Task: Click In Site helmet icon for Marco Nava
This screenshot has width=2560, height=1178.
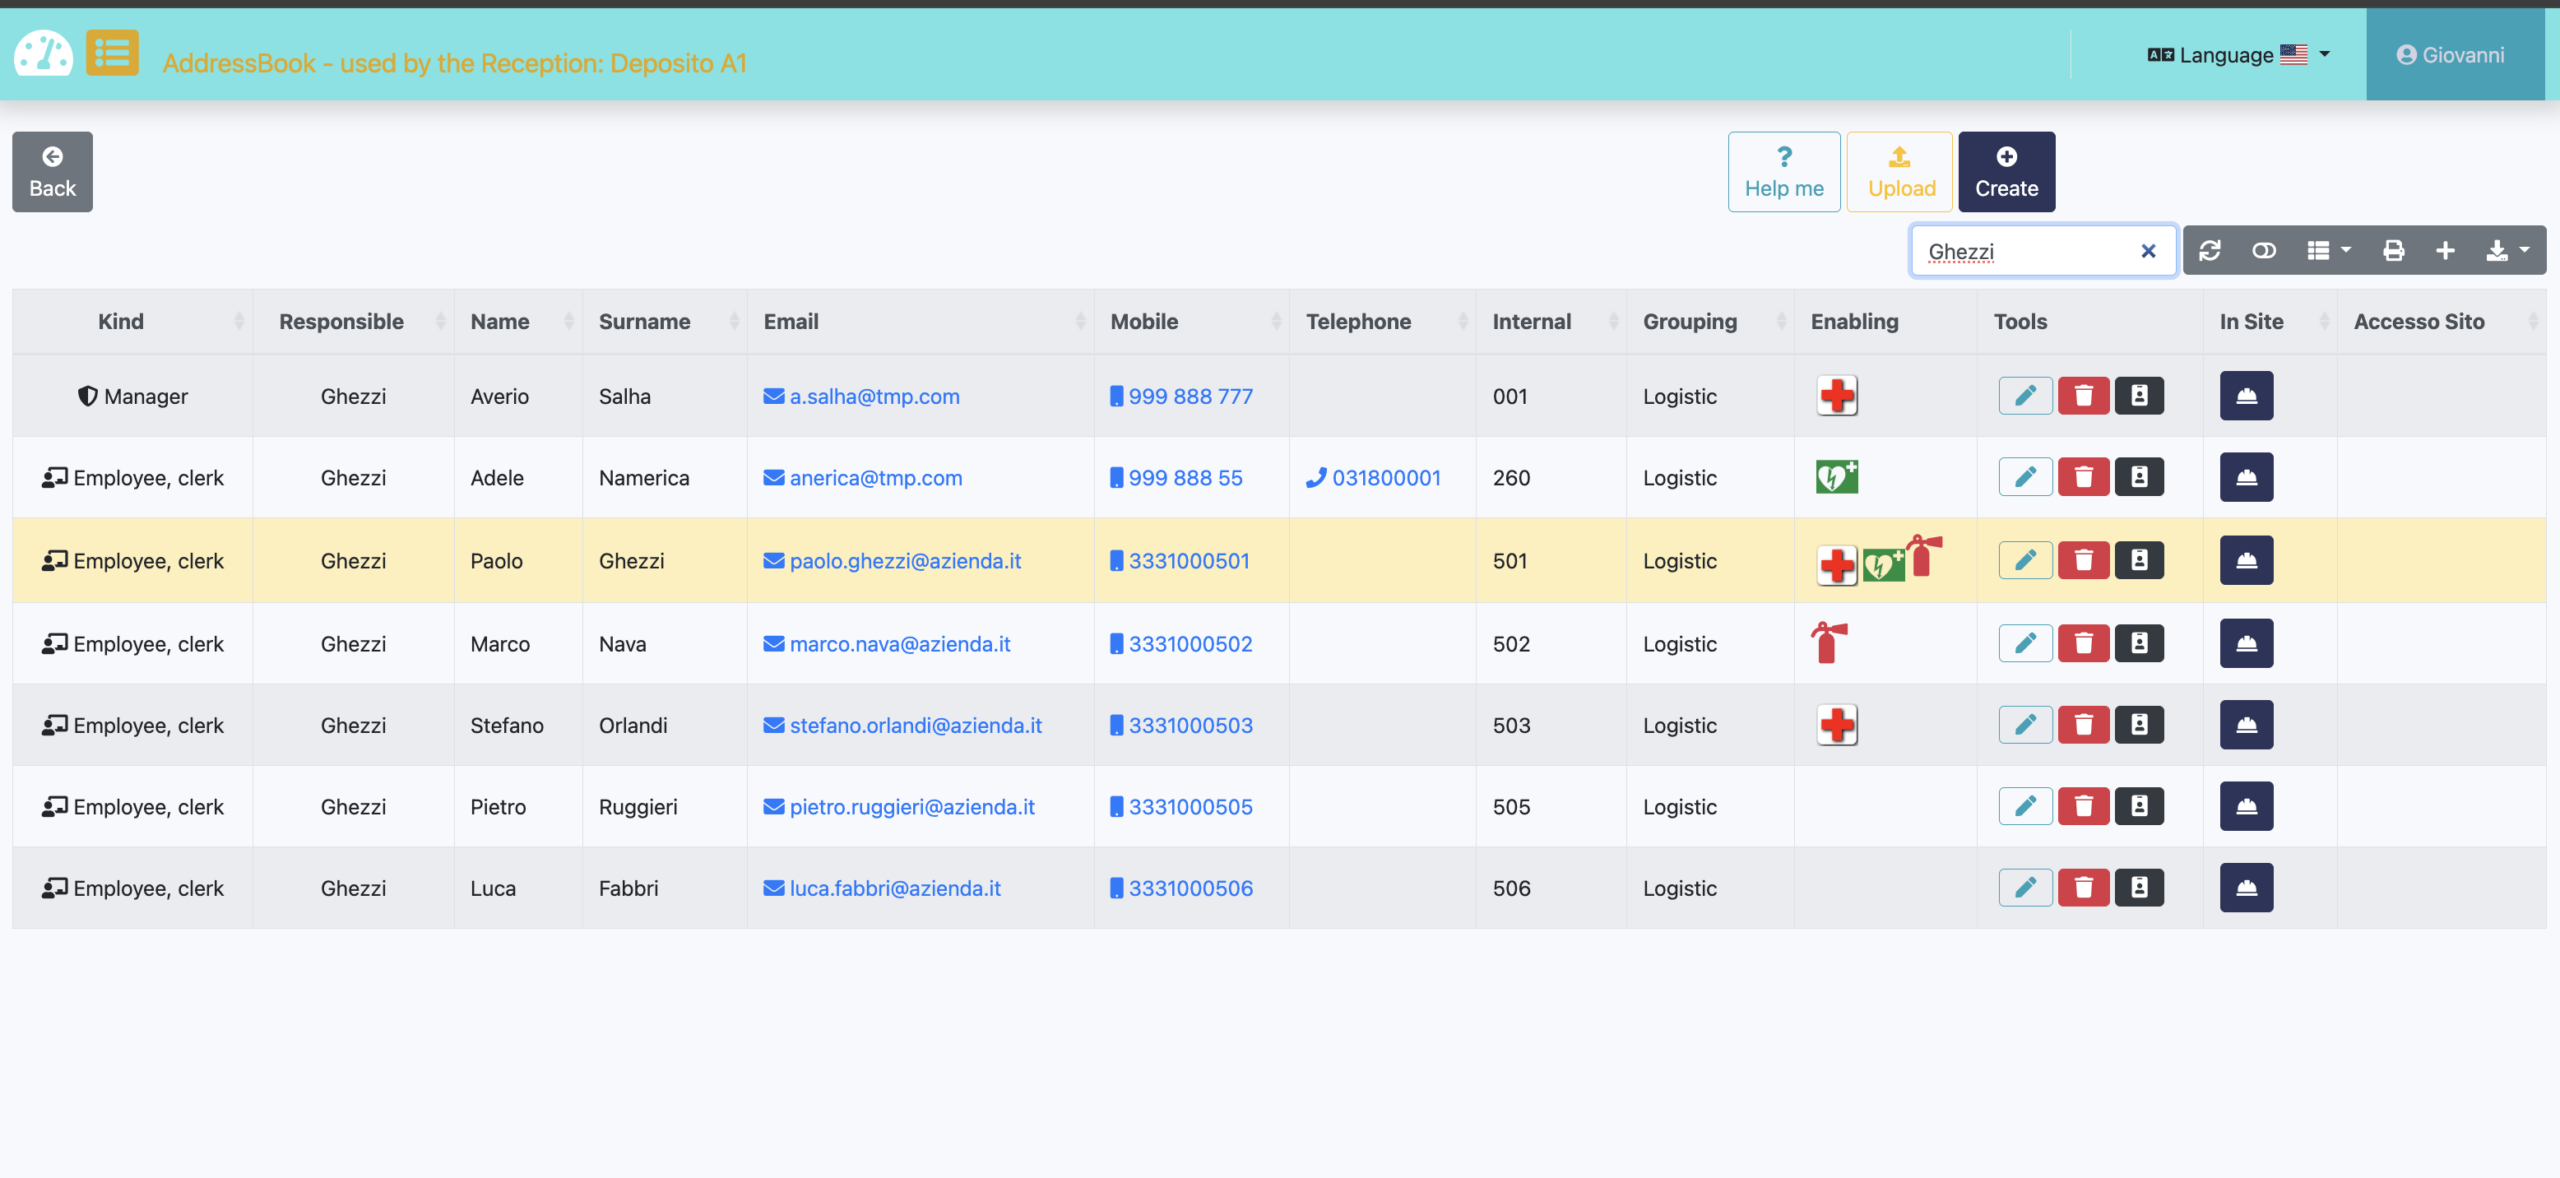Action: 2246,644
